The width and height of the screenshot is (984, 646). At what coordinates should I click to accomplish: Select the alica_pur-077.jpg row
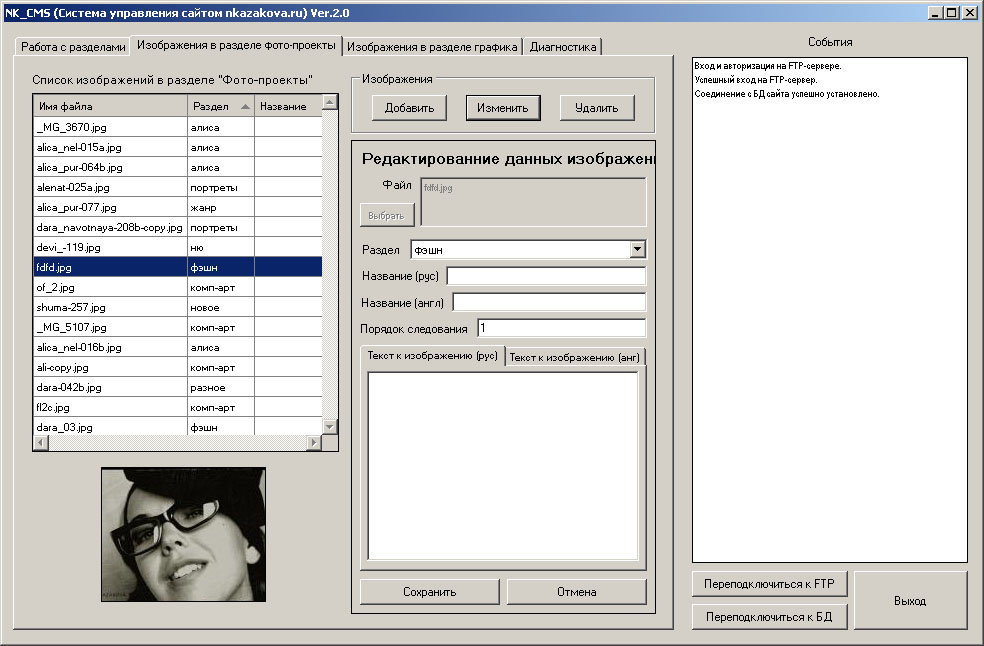tap(110, 207)
